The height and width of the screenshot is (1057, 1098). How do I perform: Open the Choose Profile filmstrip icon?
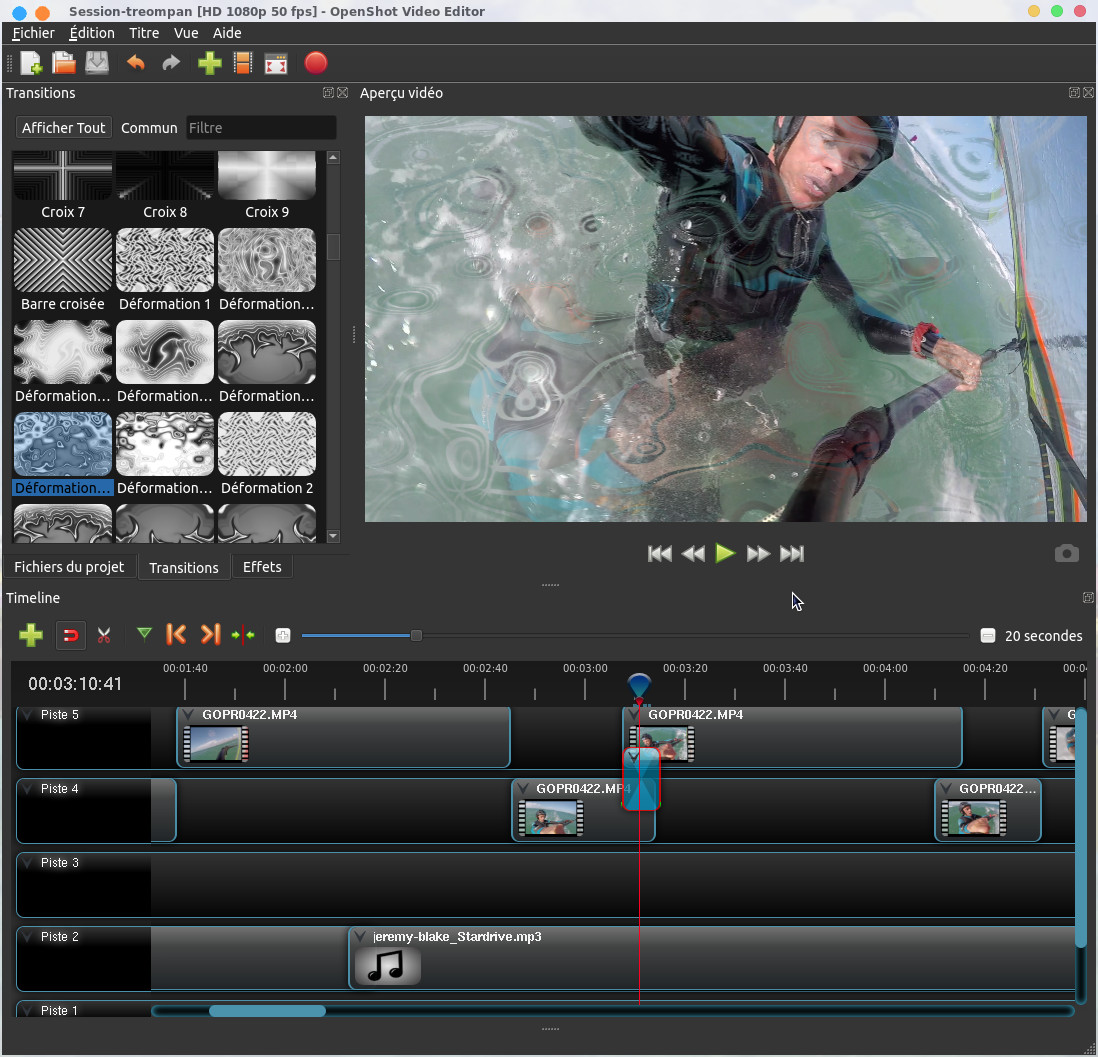tap(242, 64)
